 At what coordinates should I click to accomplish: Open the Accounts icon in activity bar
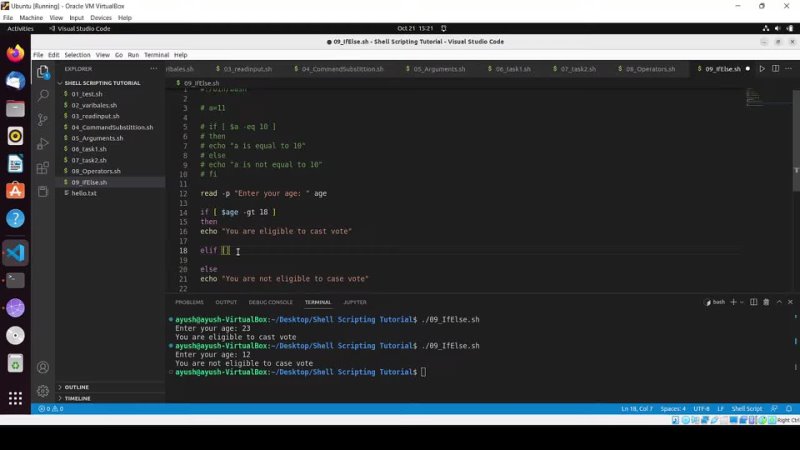(x=43, y=367)
